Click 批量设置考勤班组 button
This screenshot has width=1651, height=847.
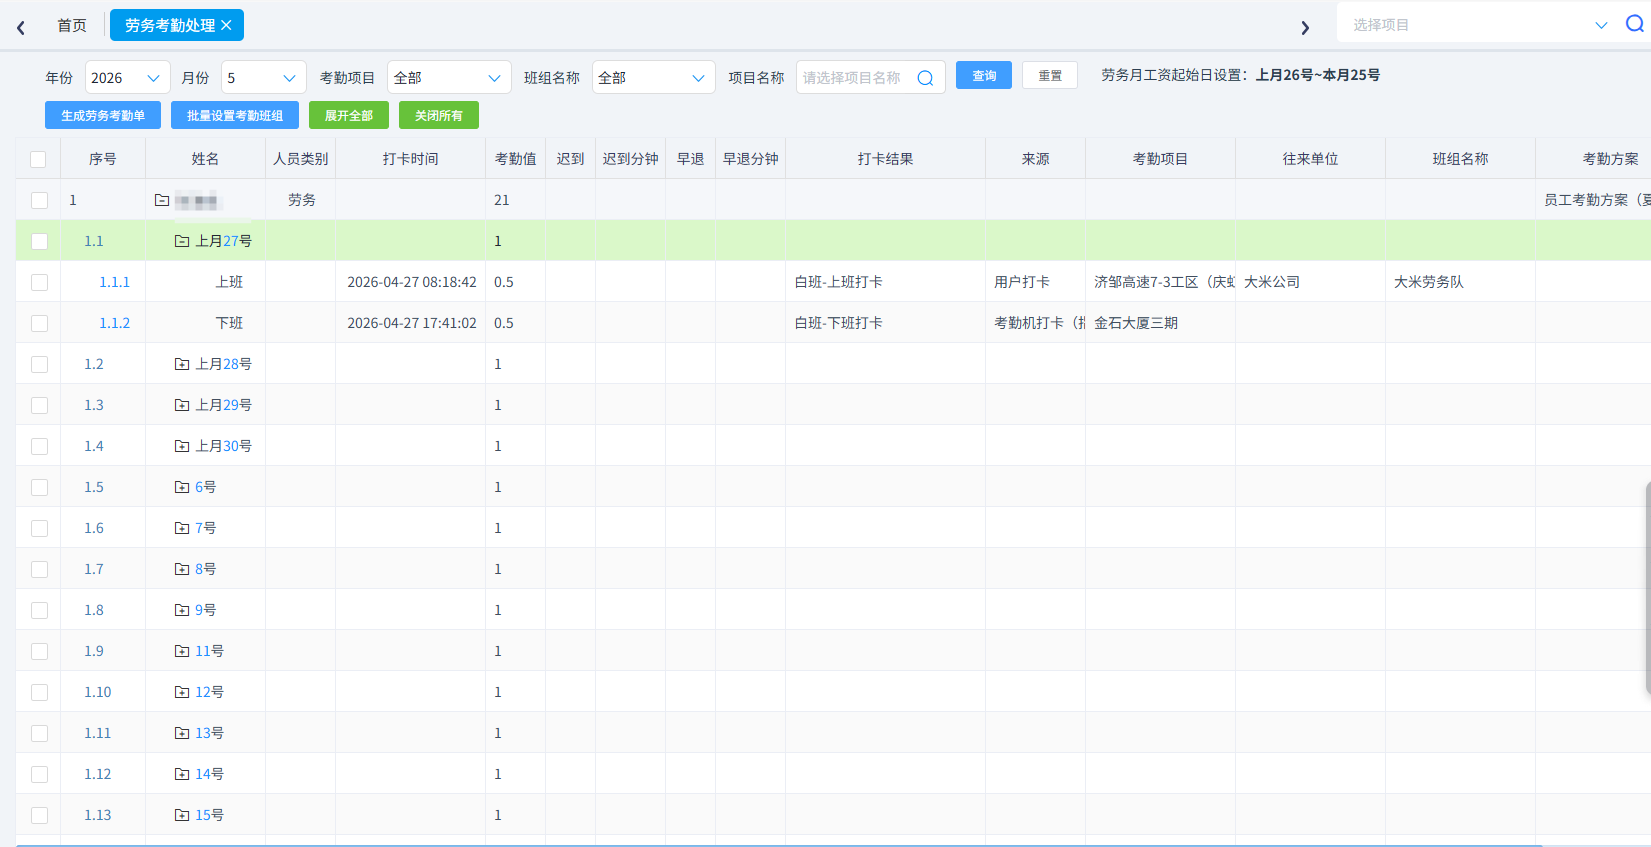tap(235, 115)
